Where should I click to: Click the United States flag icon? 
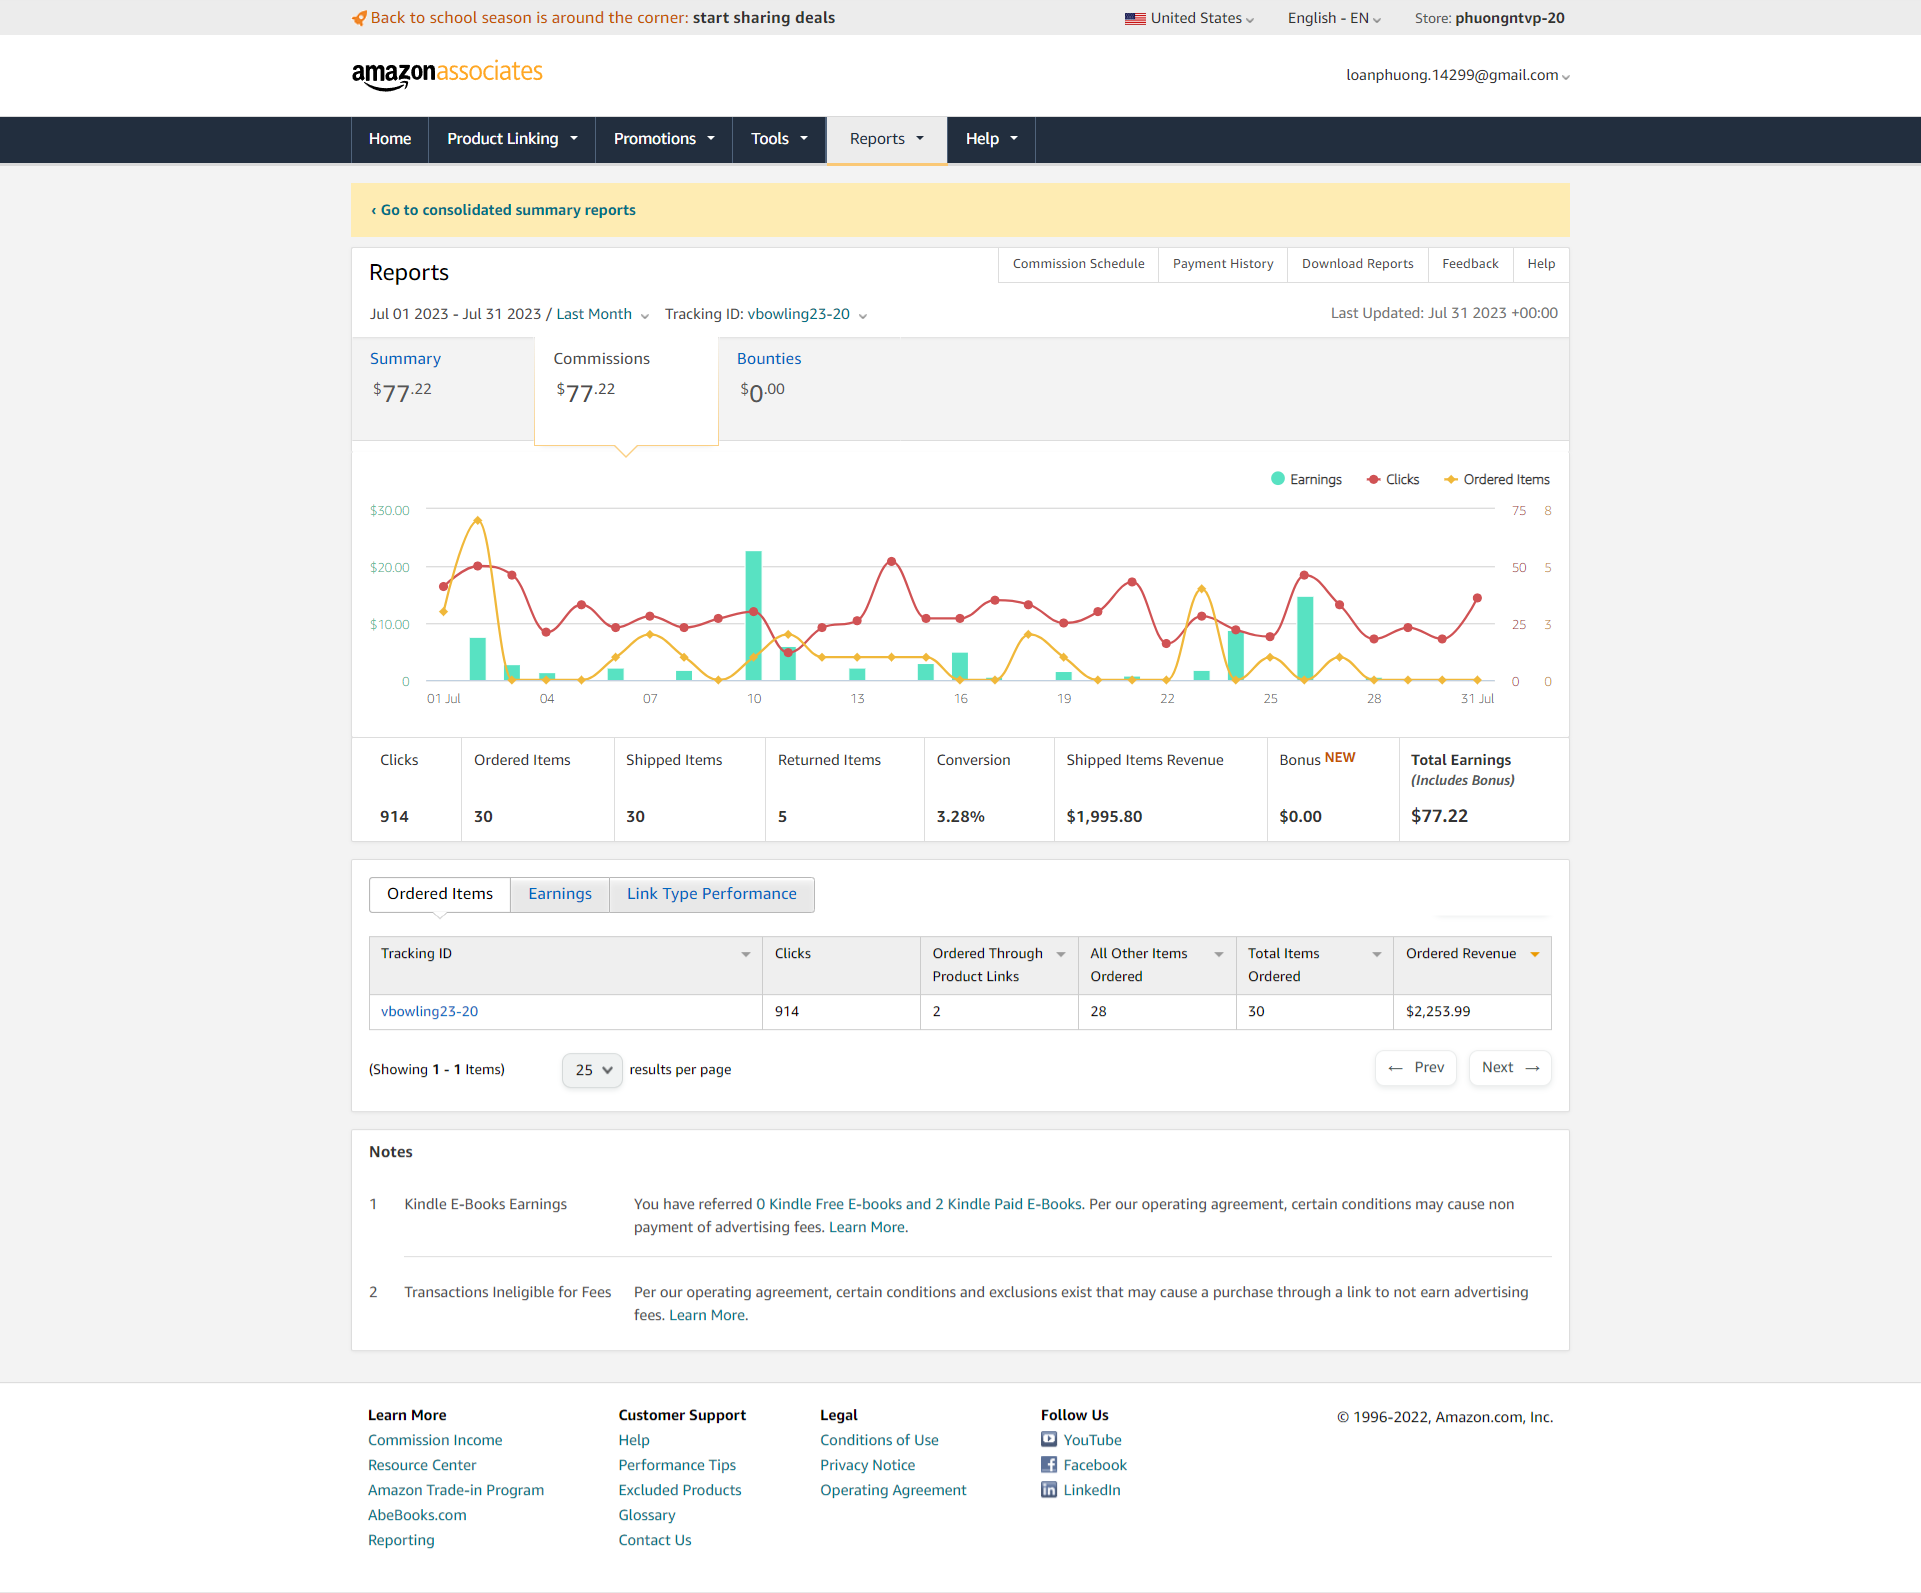(x=1135, y=18)
